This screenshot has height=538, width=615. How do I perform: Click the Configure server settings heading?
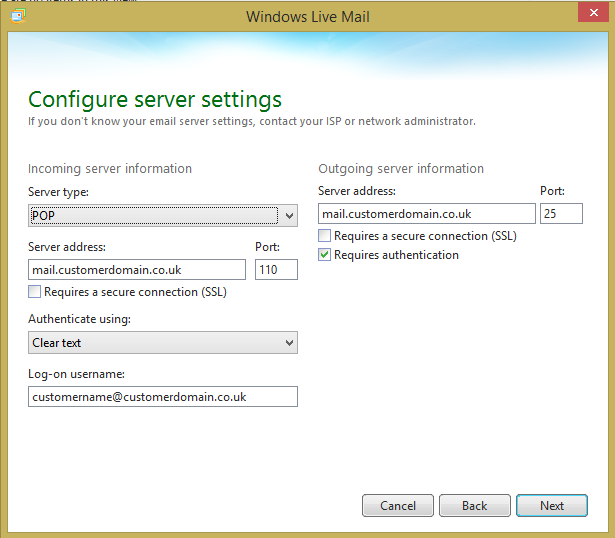(x=155, y=100)
